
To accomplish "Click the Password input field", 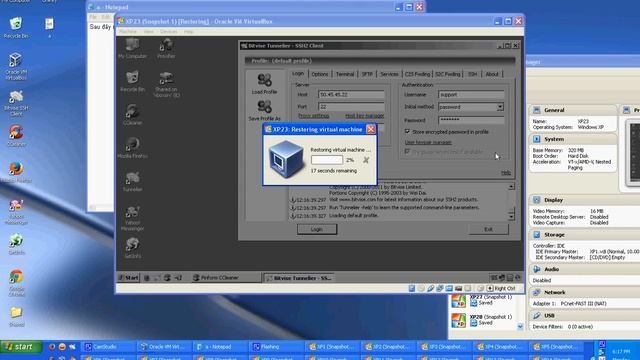I will 471,120.
